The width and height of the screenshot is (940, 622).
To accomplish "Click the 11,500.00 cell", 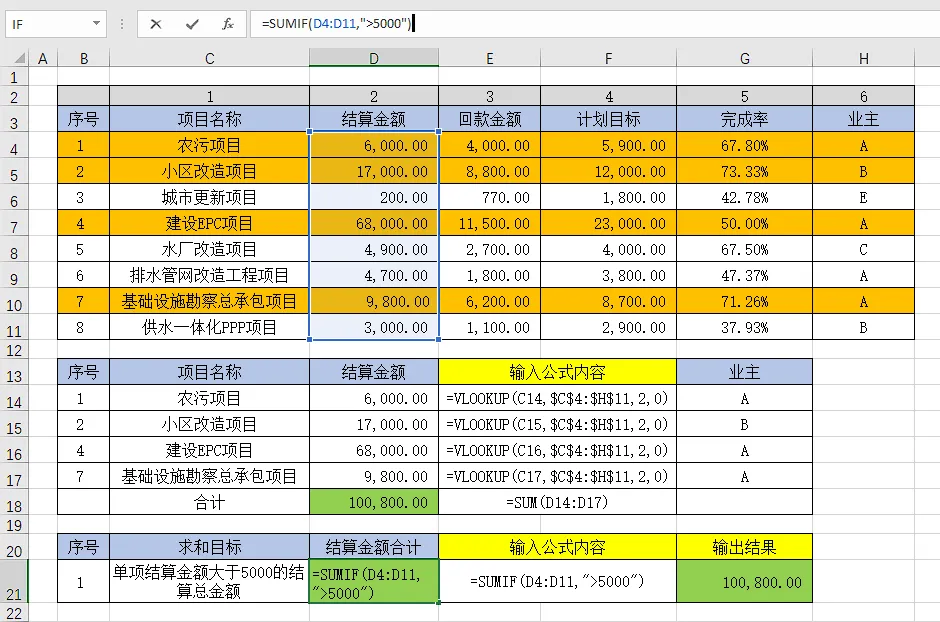I will (490, 224).
